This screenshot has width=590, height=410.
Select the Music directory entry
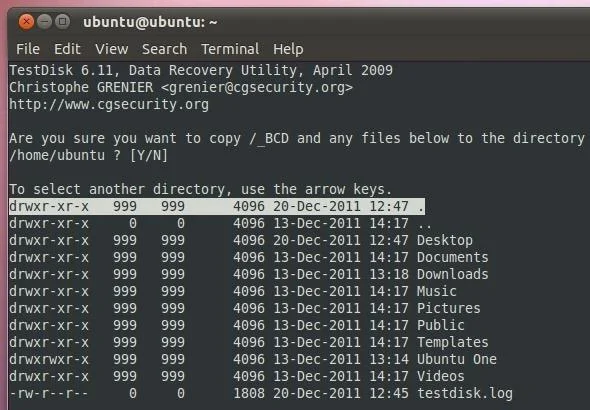click(x=233, y=291)
